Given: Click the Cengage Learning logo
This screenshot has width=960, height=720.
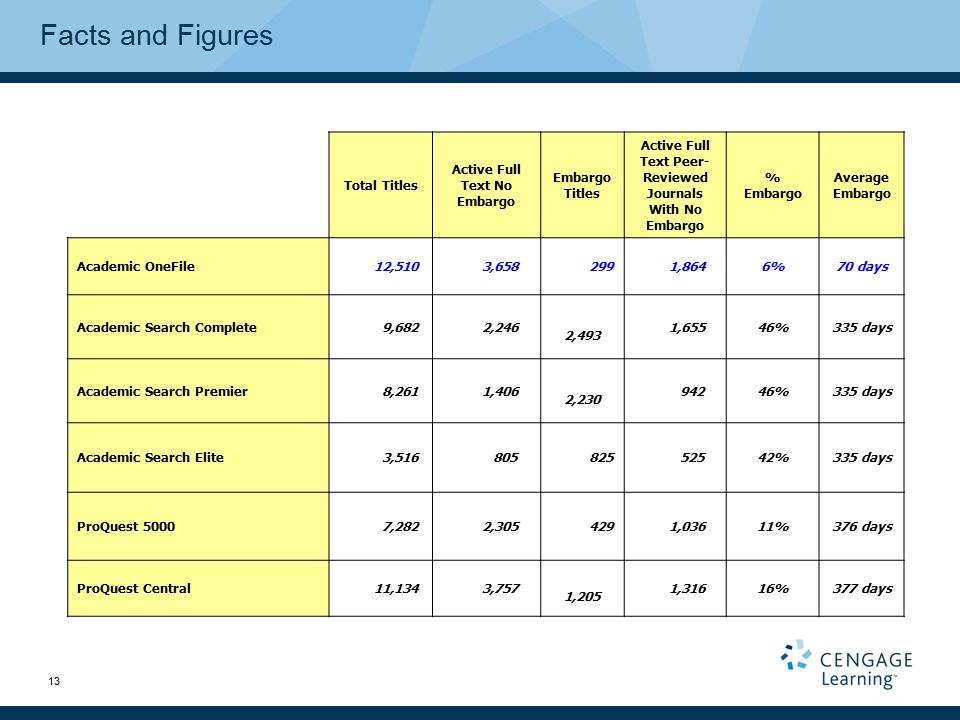Looking at the screenshot, I should point(847,664).
